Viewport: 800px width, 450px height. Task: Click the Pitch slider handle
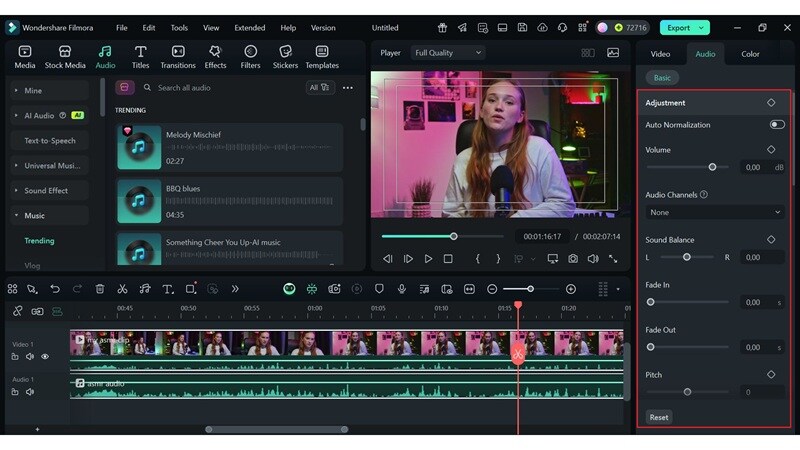687,392
